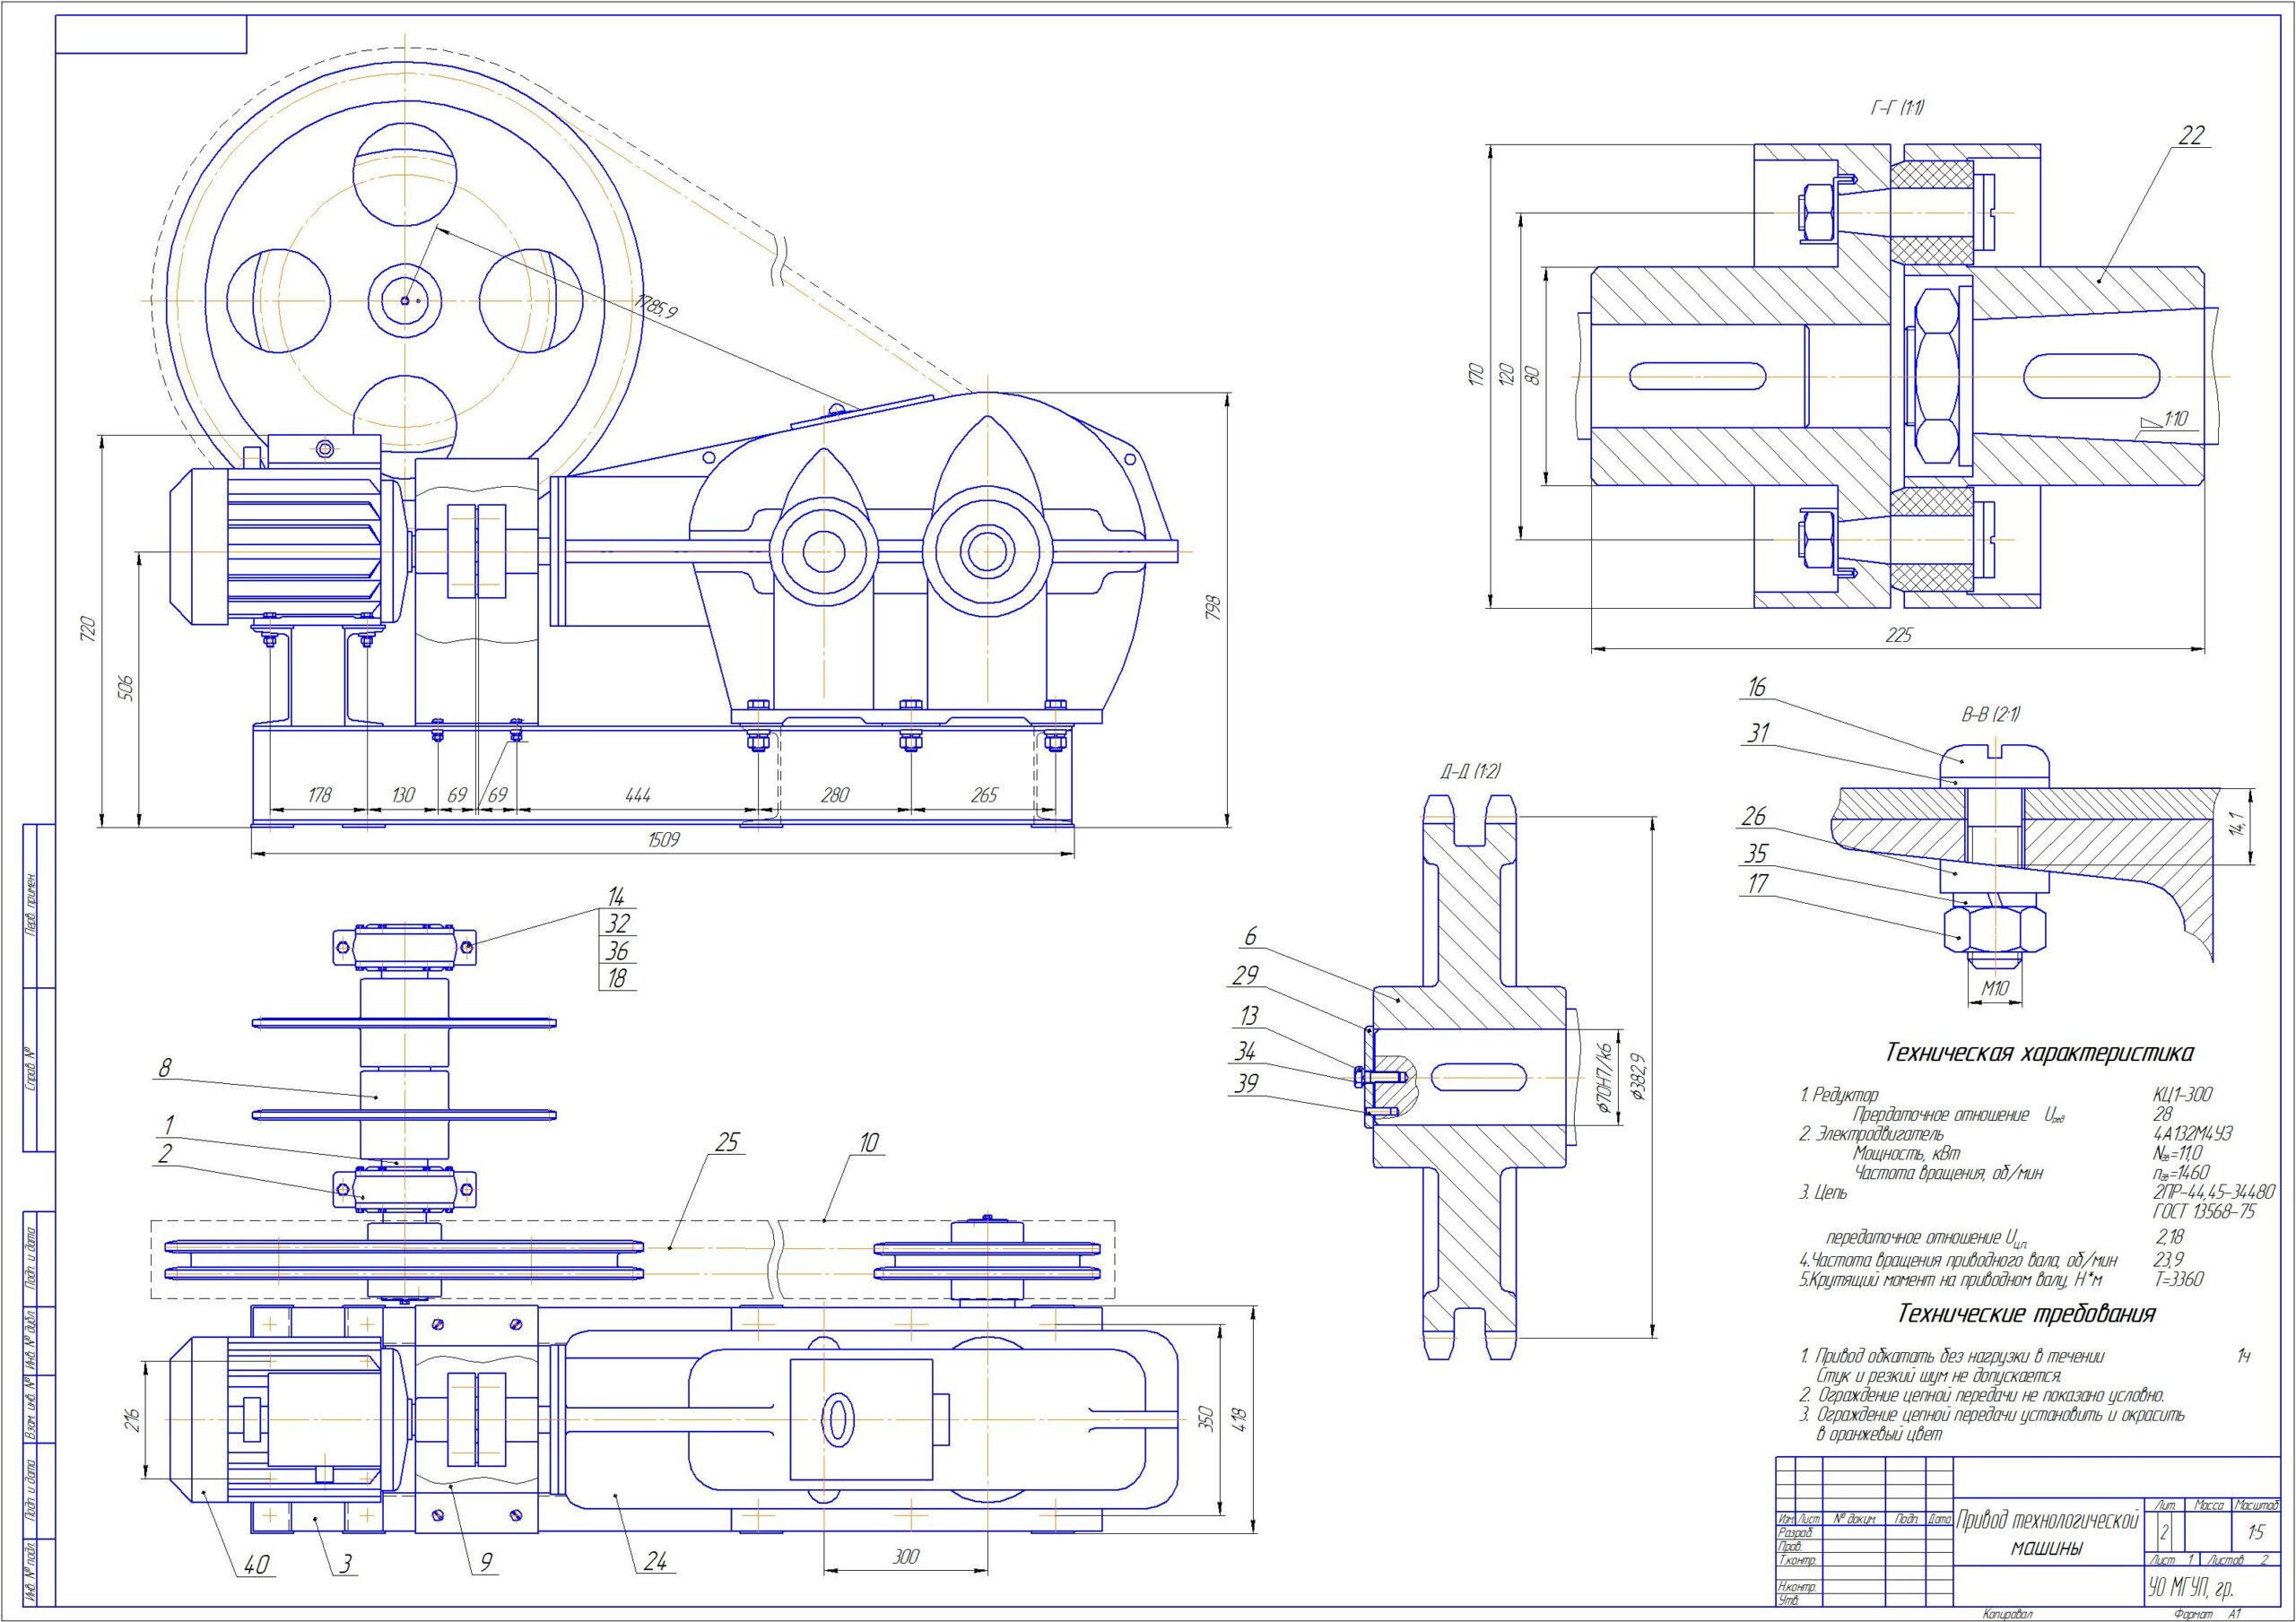The height and width of the screenshot is (1622, 2296).
Task: Click part callout number 17
Action: 1758,884
